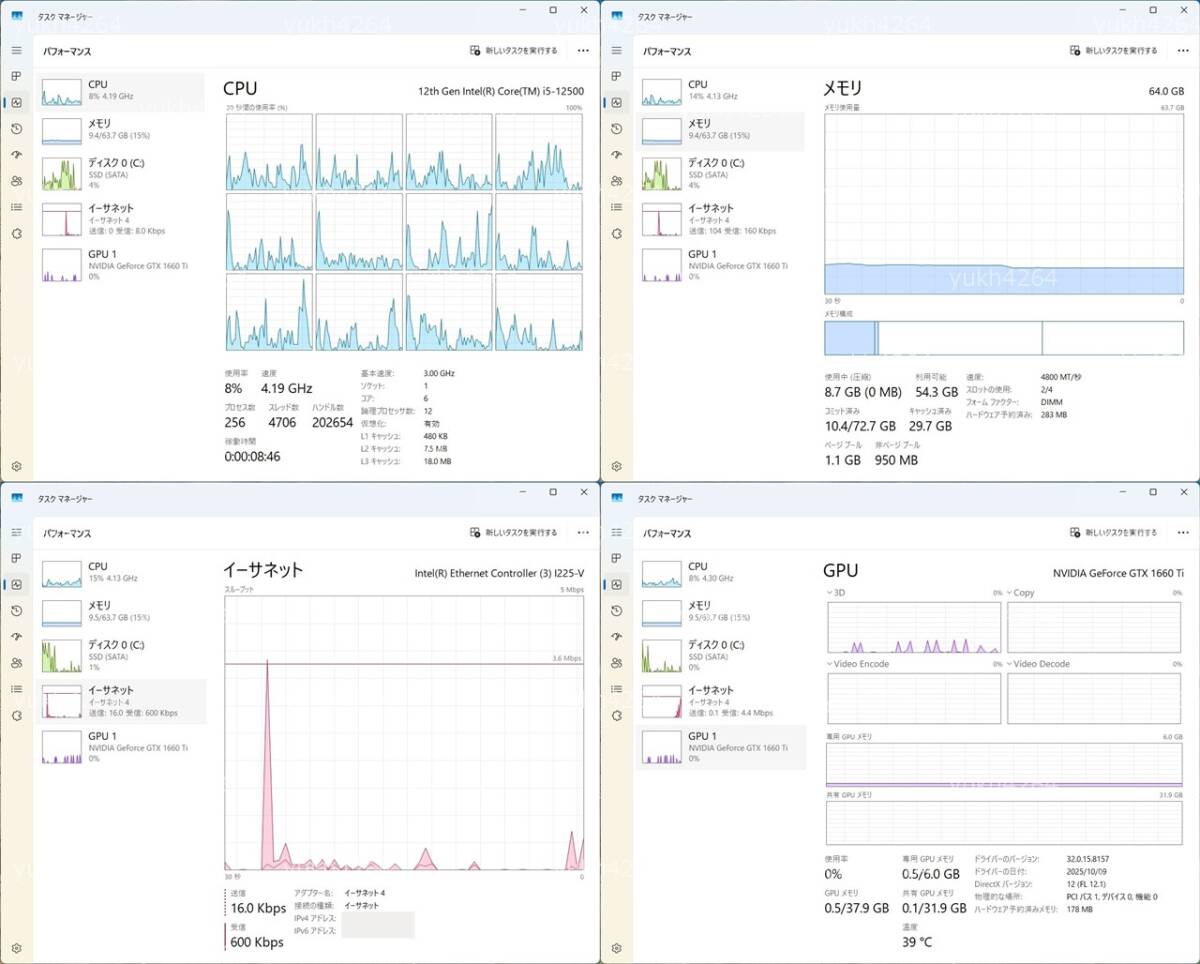1200x964 pixels.
Task: Click Performance icon in the GPU window sidebar
Action: 616,584
